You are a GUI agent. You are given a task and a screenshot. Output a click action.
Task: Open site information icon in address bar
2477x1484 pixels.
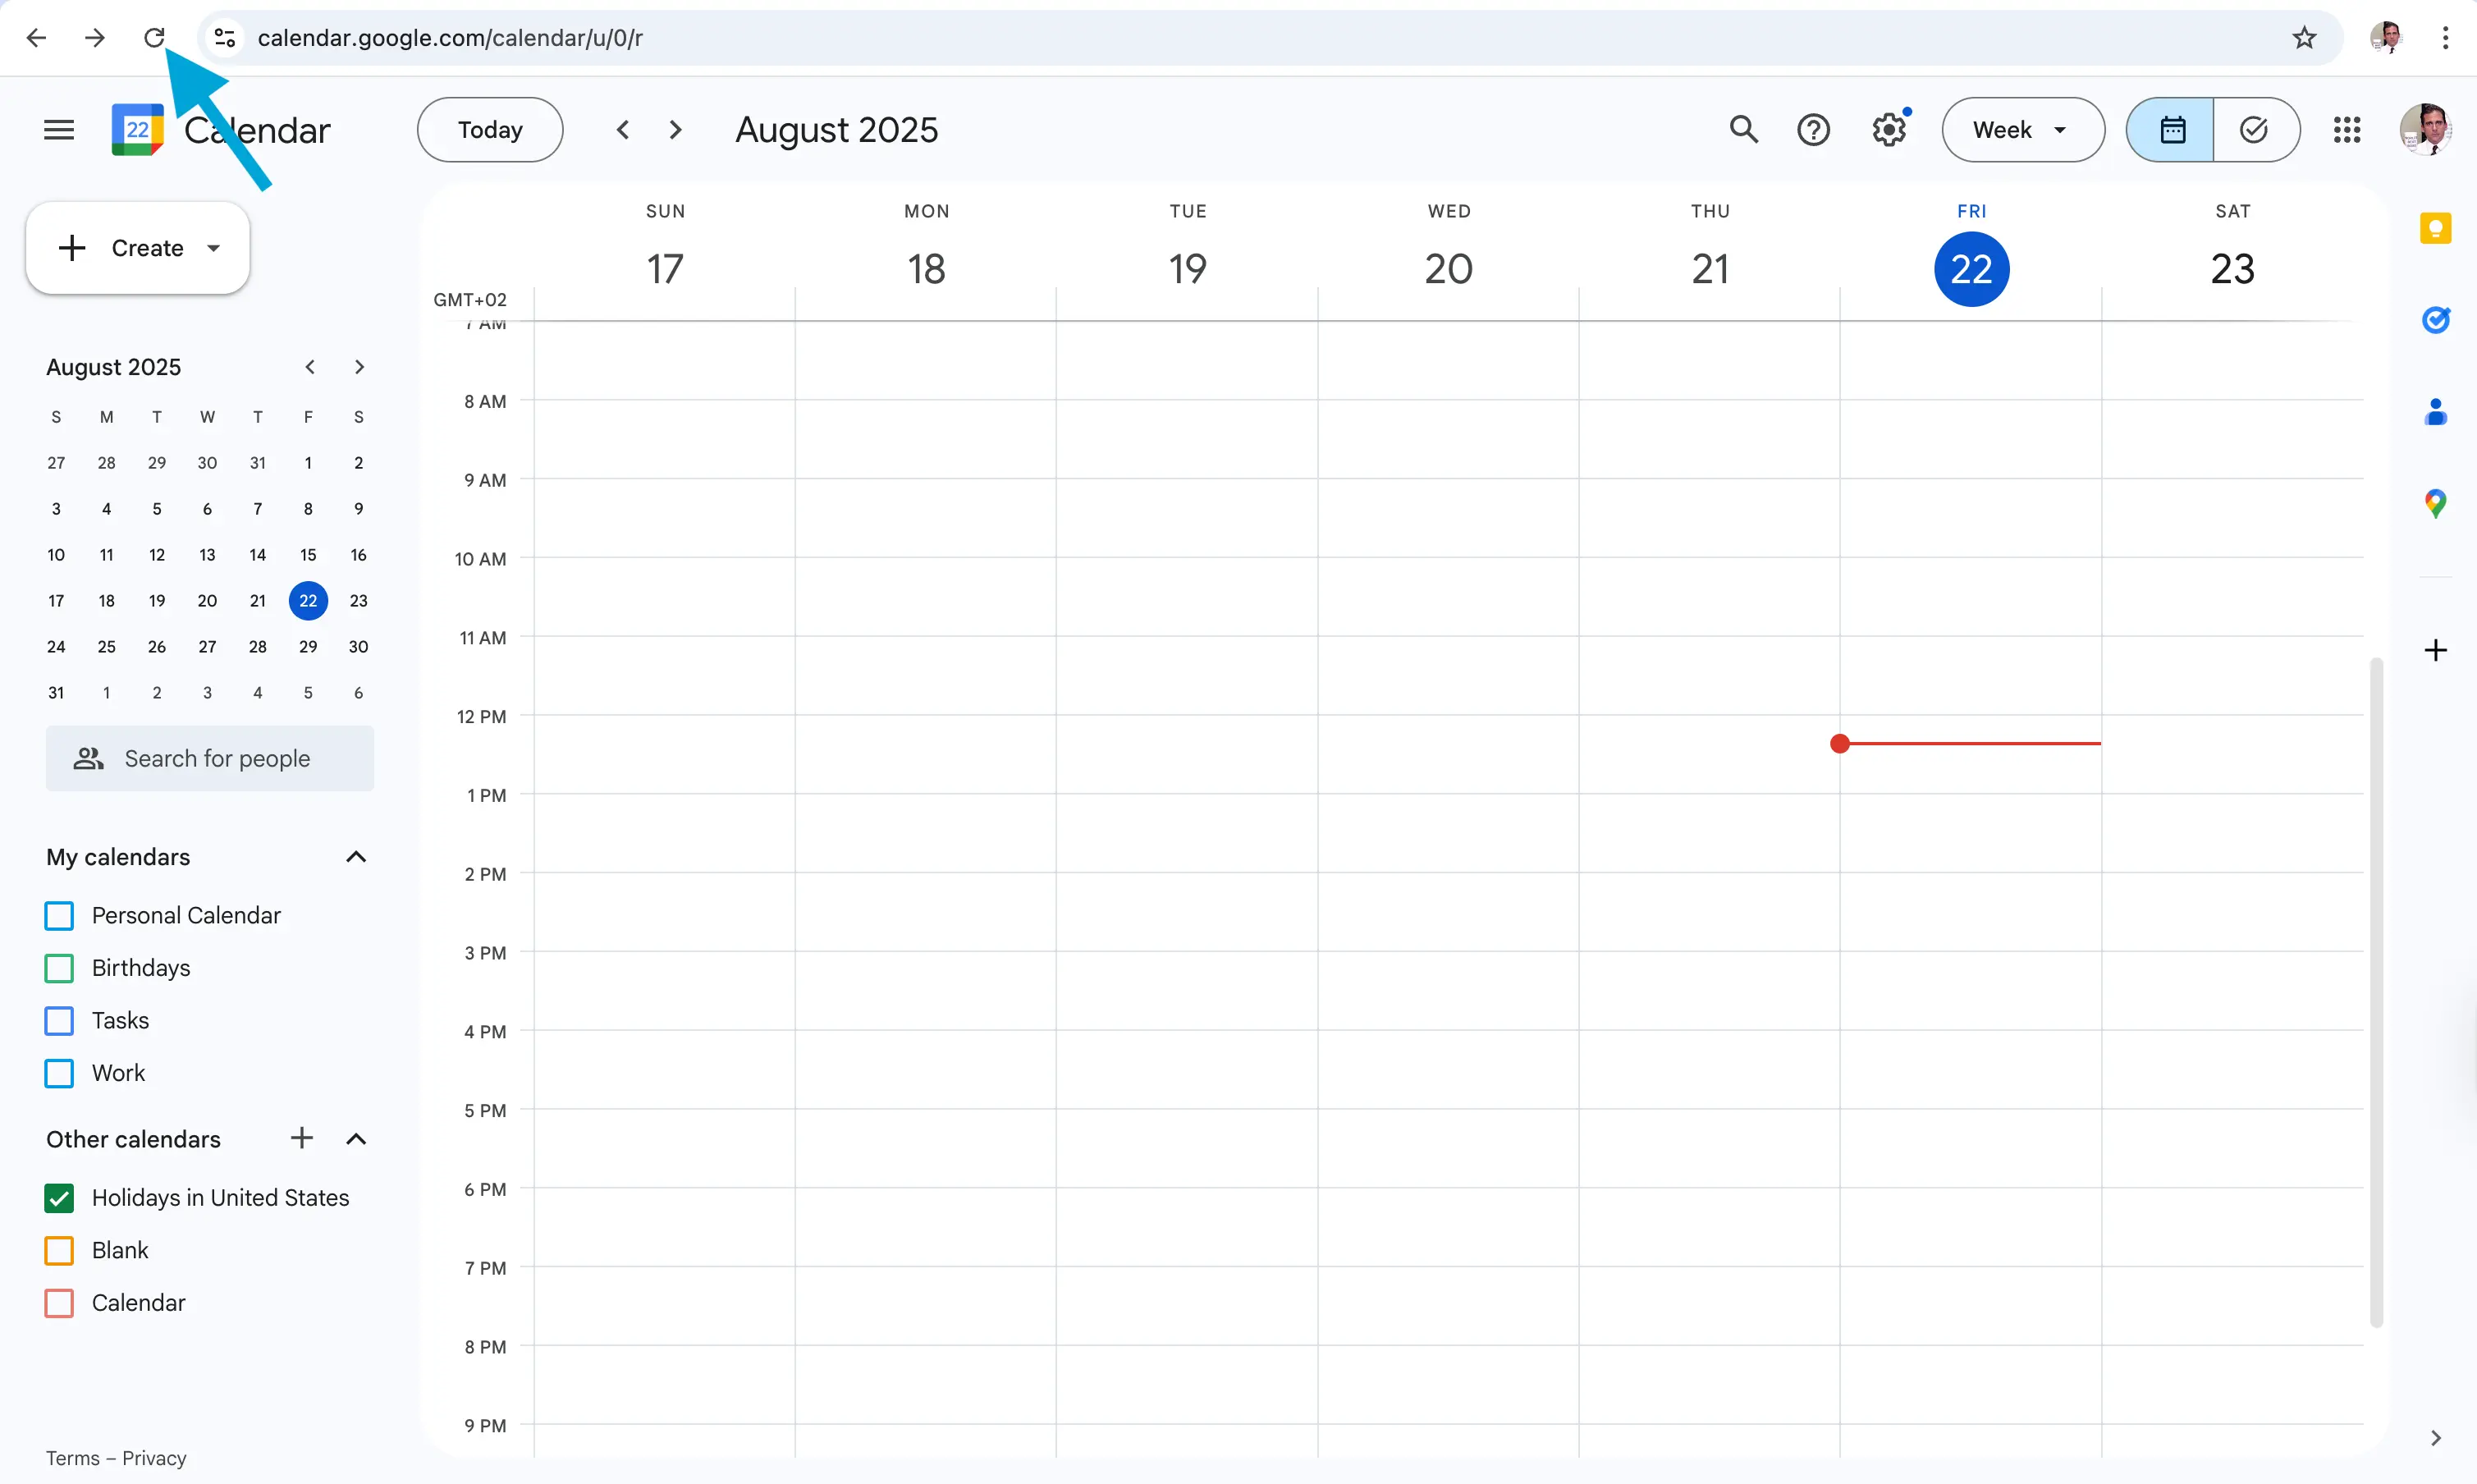pos(225,38)
